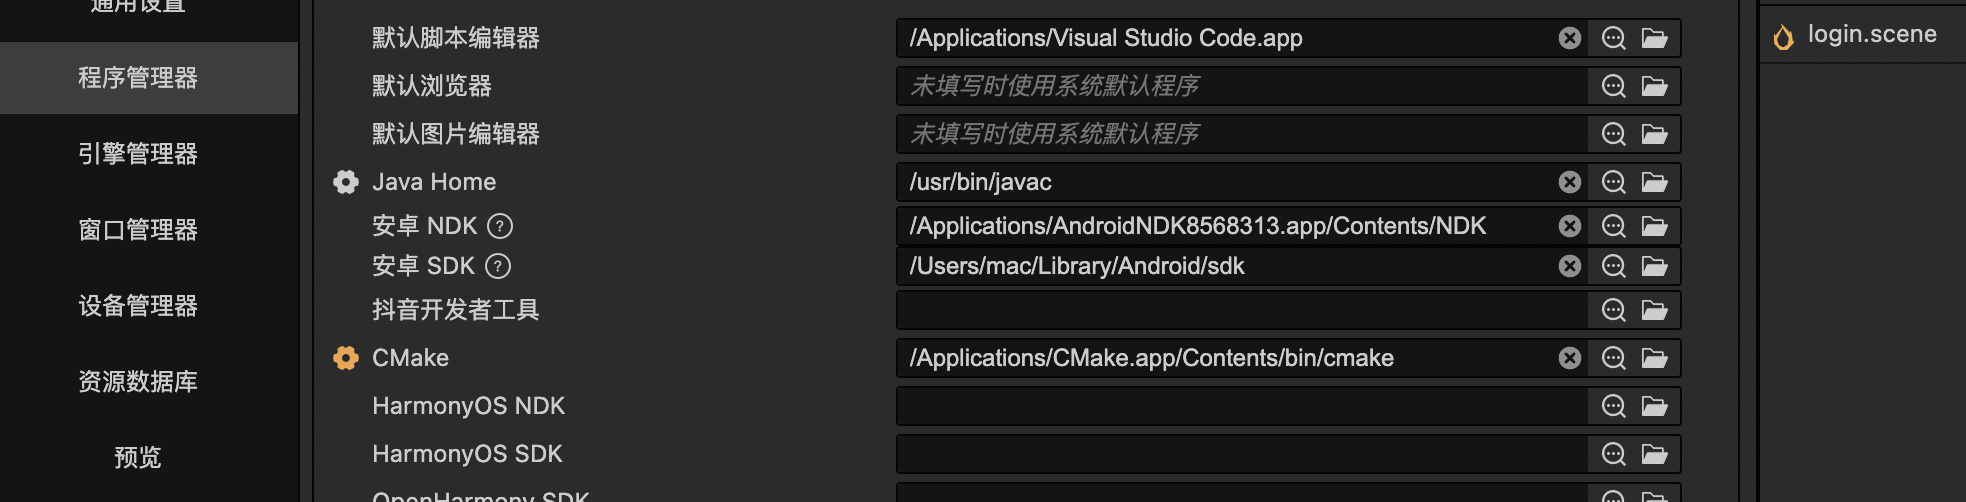Open folder picker for Android NDK

(1655, 226)
